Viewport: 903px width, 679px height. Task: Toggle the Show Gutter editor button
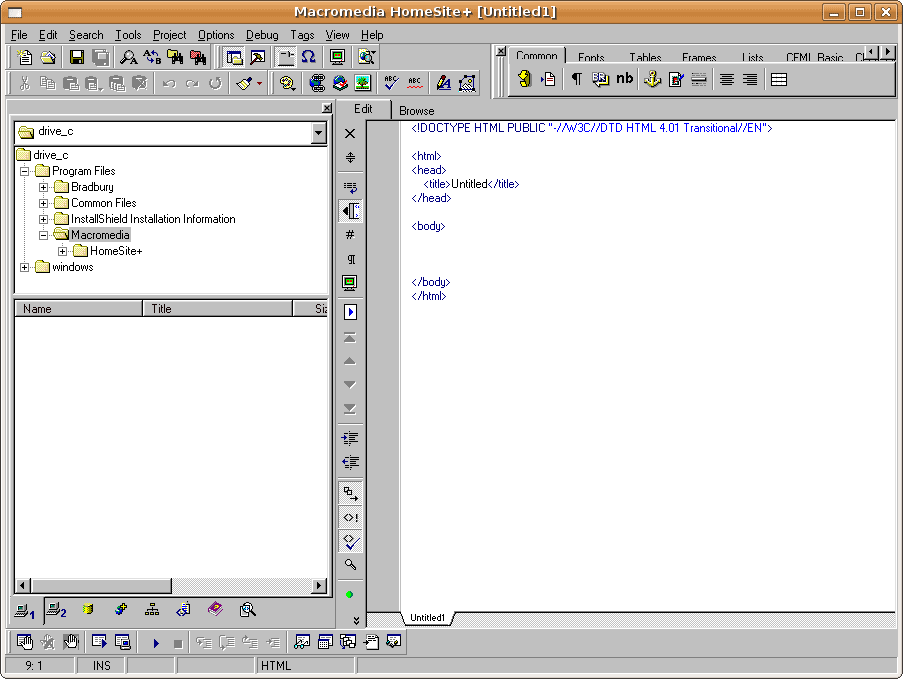pyautogui.click(x=350, y=211)
